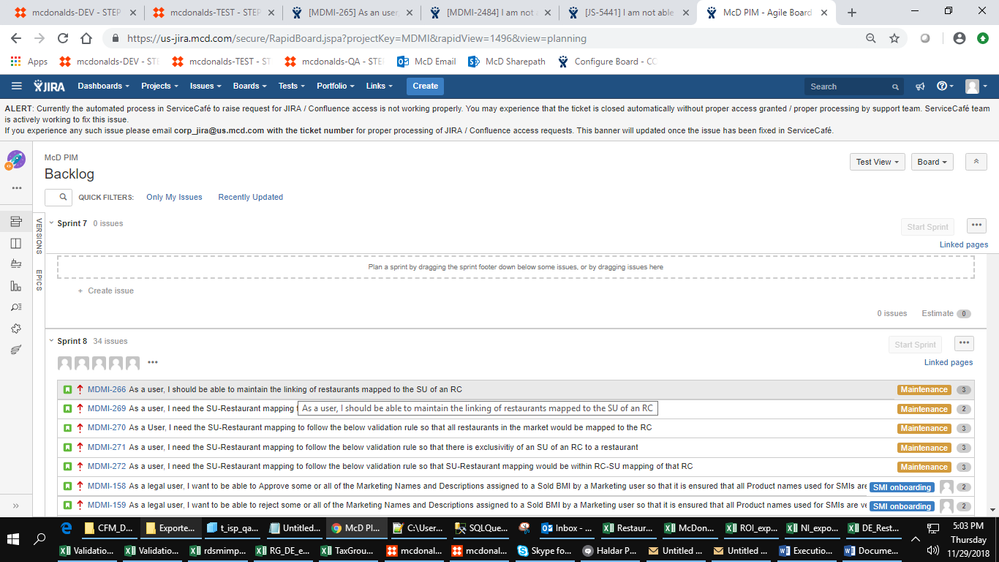
Task: Open the Board dropdown button
Action: [x=931, y=162]
